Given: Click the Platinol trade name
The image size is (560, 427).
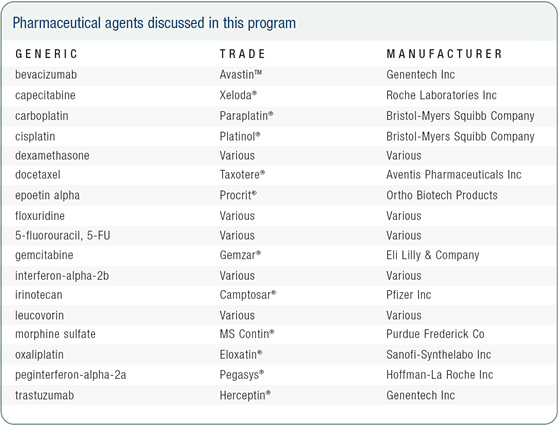Looking at the screenshot, I should (x=240, y=136).
